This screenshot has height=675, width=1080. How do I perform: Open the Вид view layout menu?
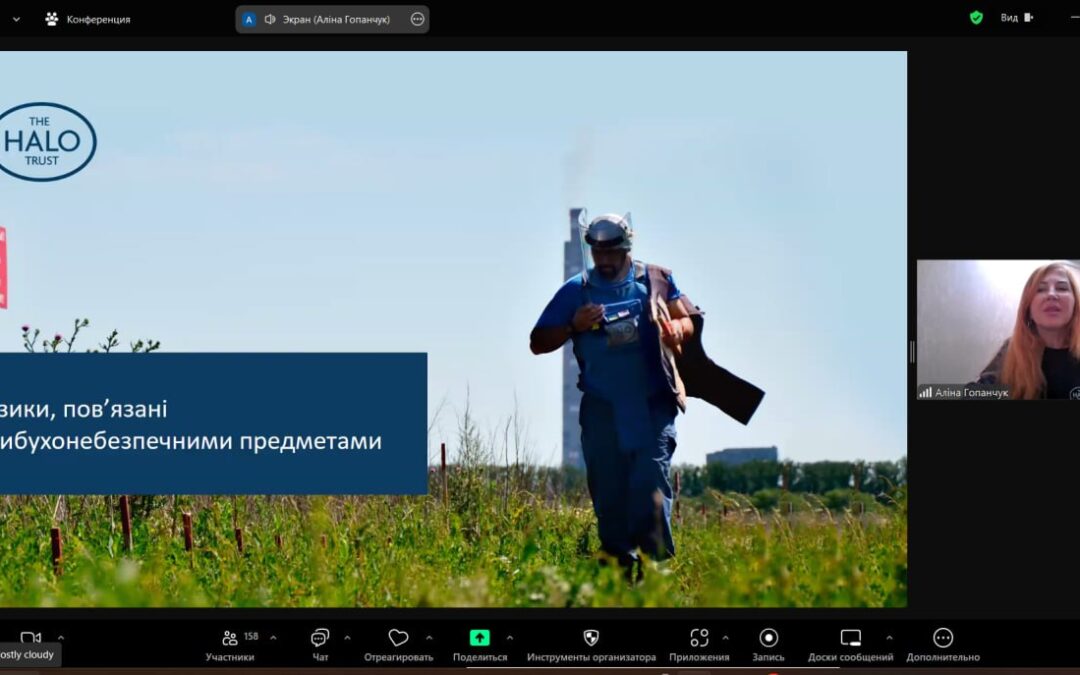pyautogui.click(x=1016, y=18)
